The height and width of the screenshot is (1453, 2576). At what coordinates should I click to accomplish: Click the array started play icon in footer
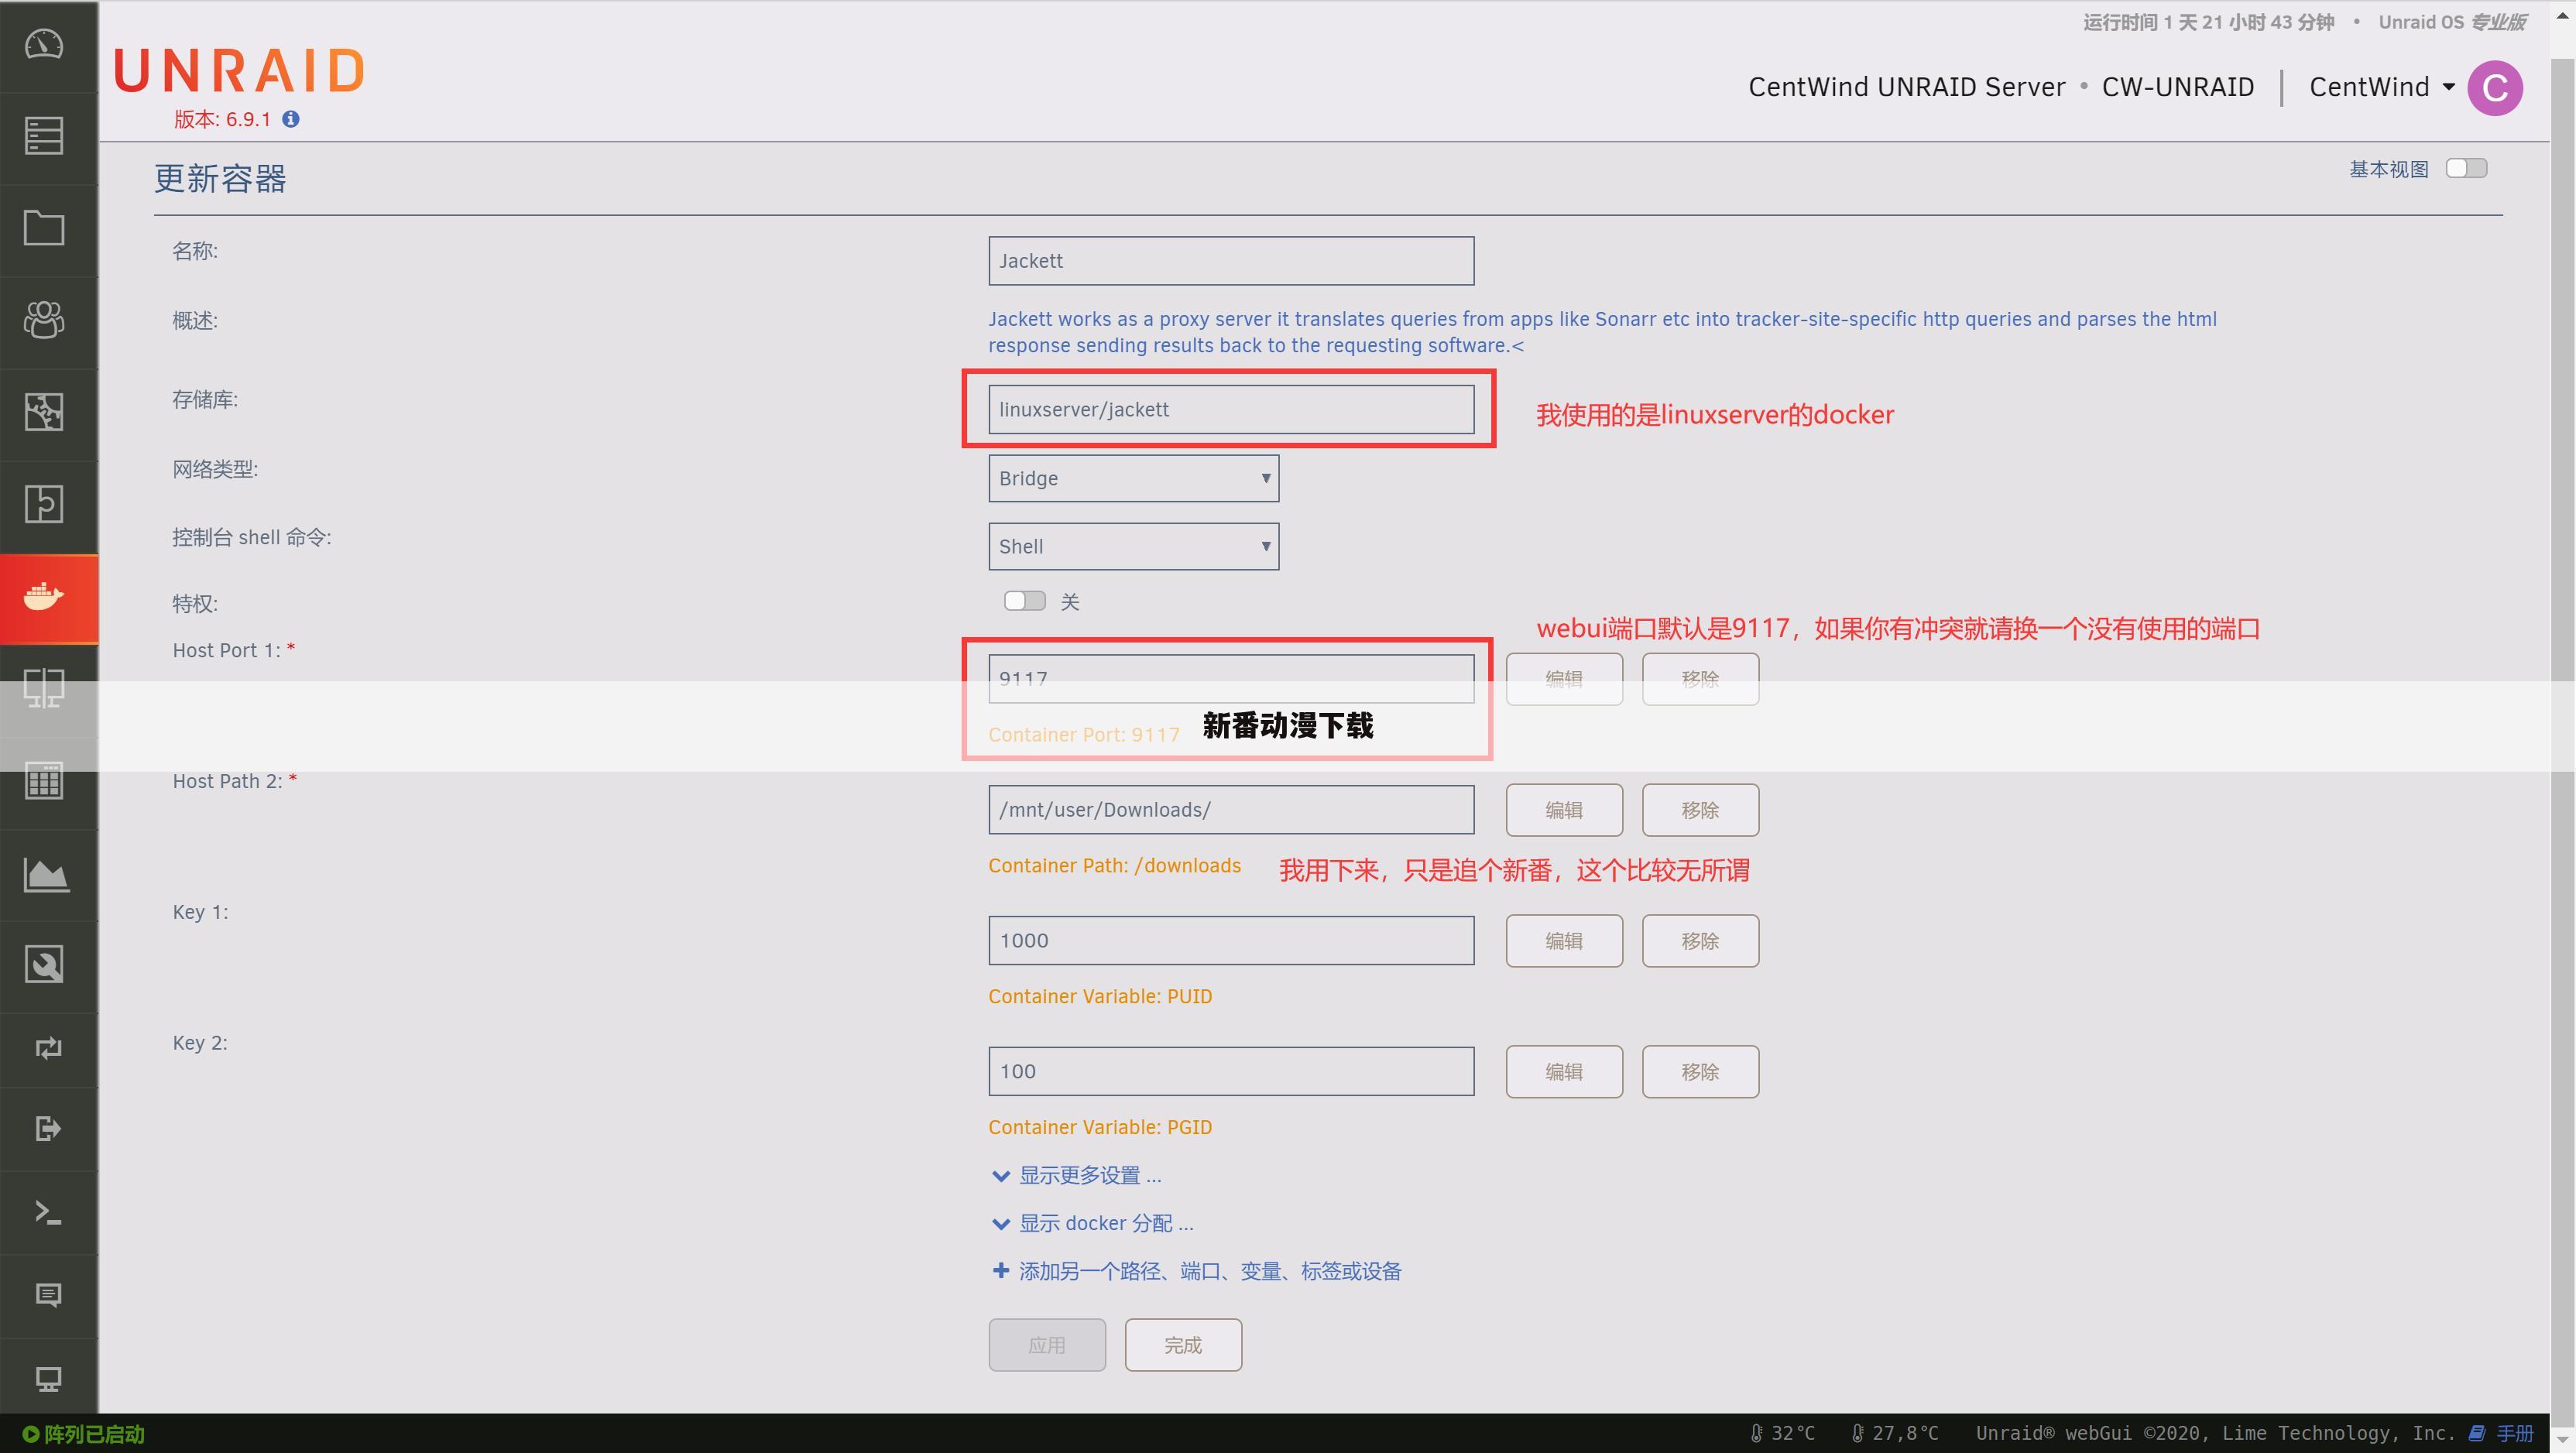pyautogui.click(x=31, y=1434)
